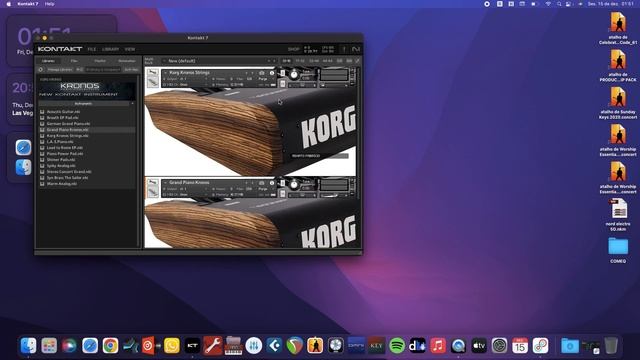Toggle the Aux sends button in rack header
The width and height of the screenshot is (640, 360).
point(349,61)
